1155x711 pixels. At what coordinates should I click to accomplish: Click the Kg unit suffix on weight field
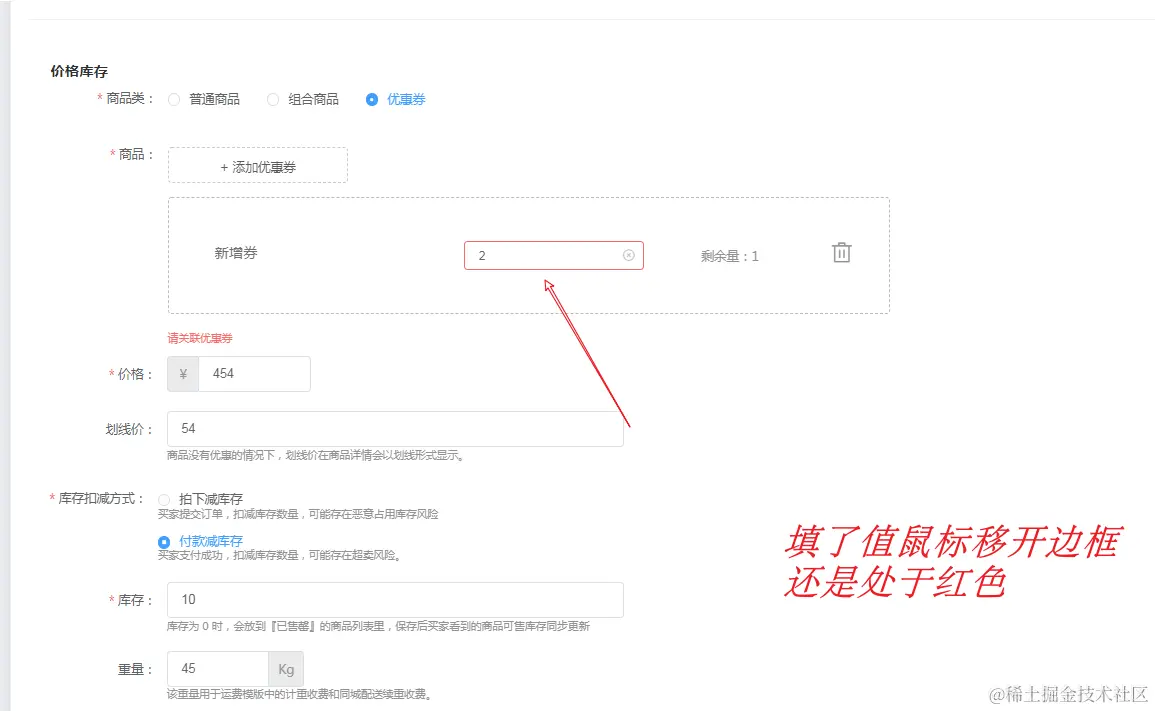(286, 669)
